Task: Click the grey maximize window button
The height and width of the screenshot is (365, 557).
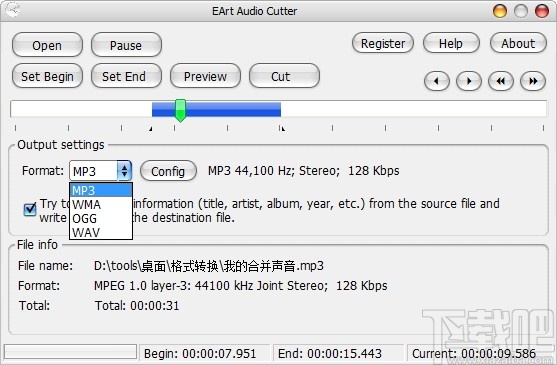Action: pos(521,11)
